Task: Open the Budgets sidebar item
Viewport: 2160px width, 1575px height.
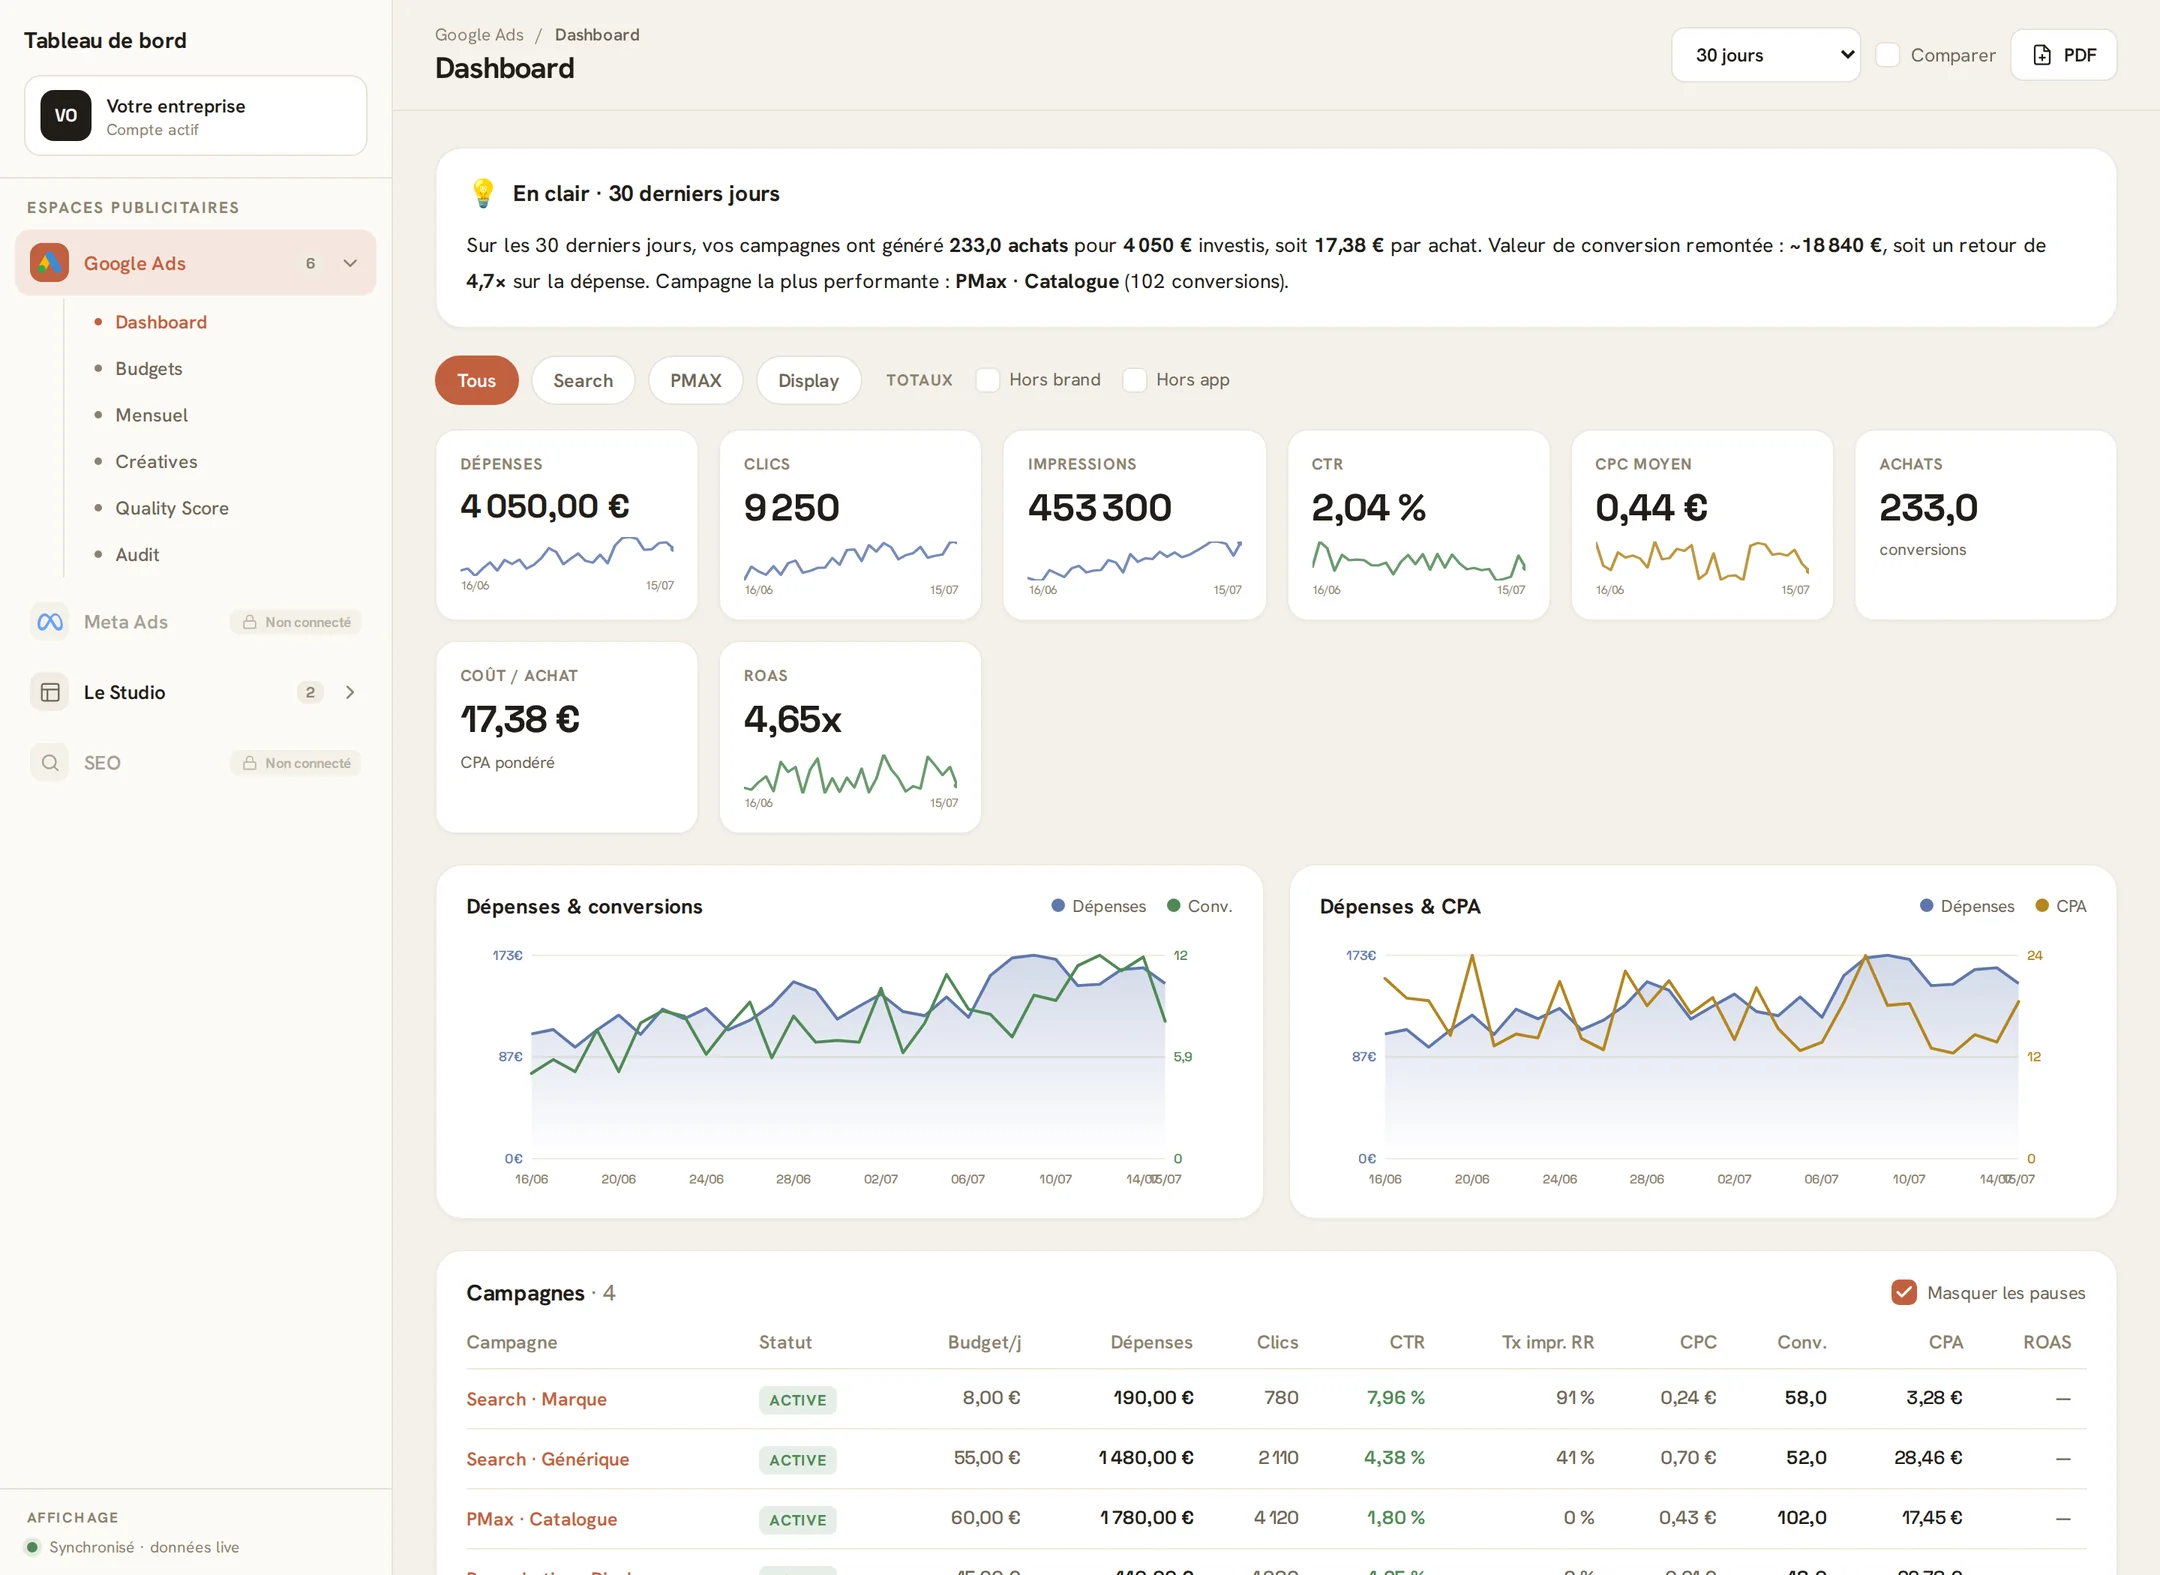Action: [149, 368]
